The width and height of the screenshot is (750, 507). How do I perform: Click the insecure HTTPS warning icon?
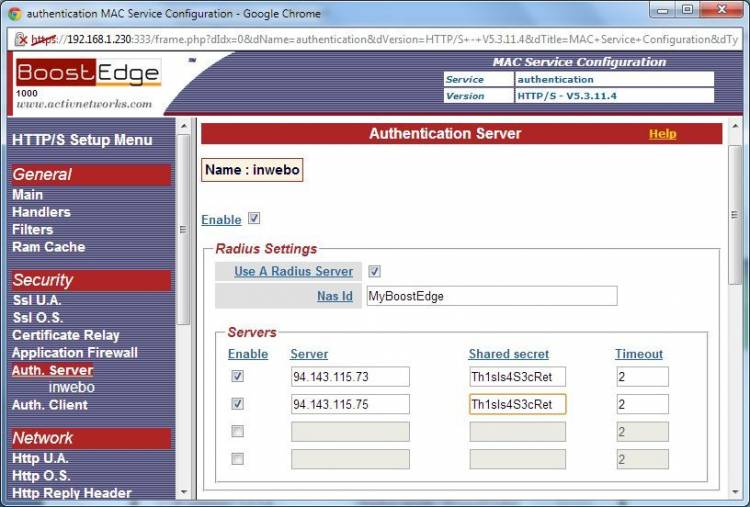(x=20, y=39)
